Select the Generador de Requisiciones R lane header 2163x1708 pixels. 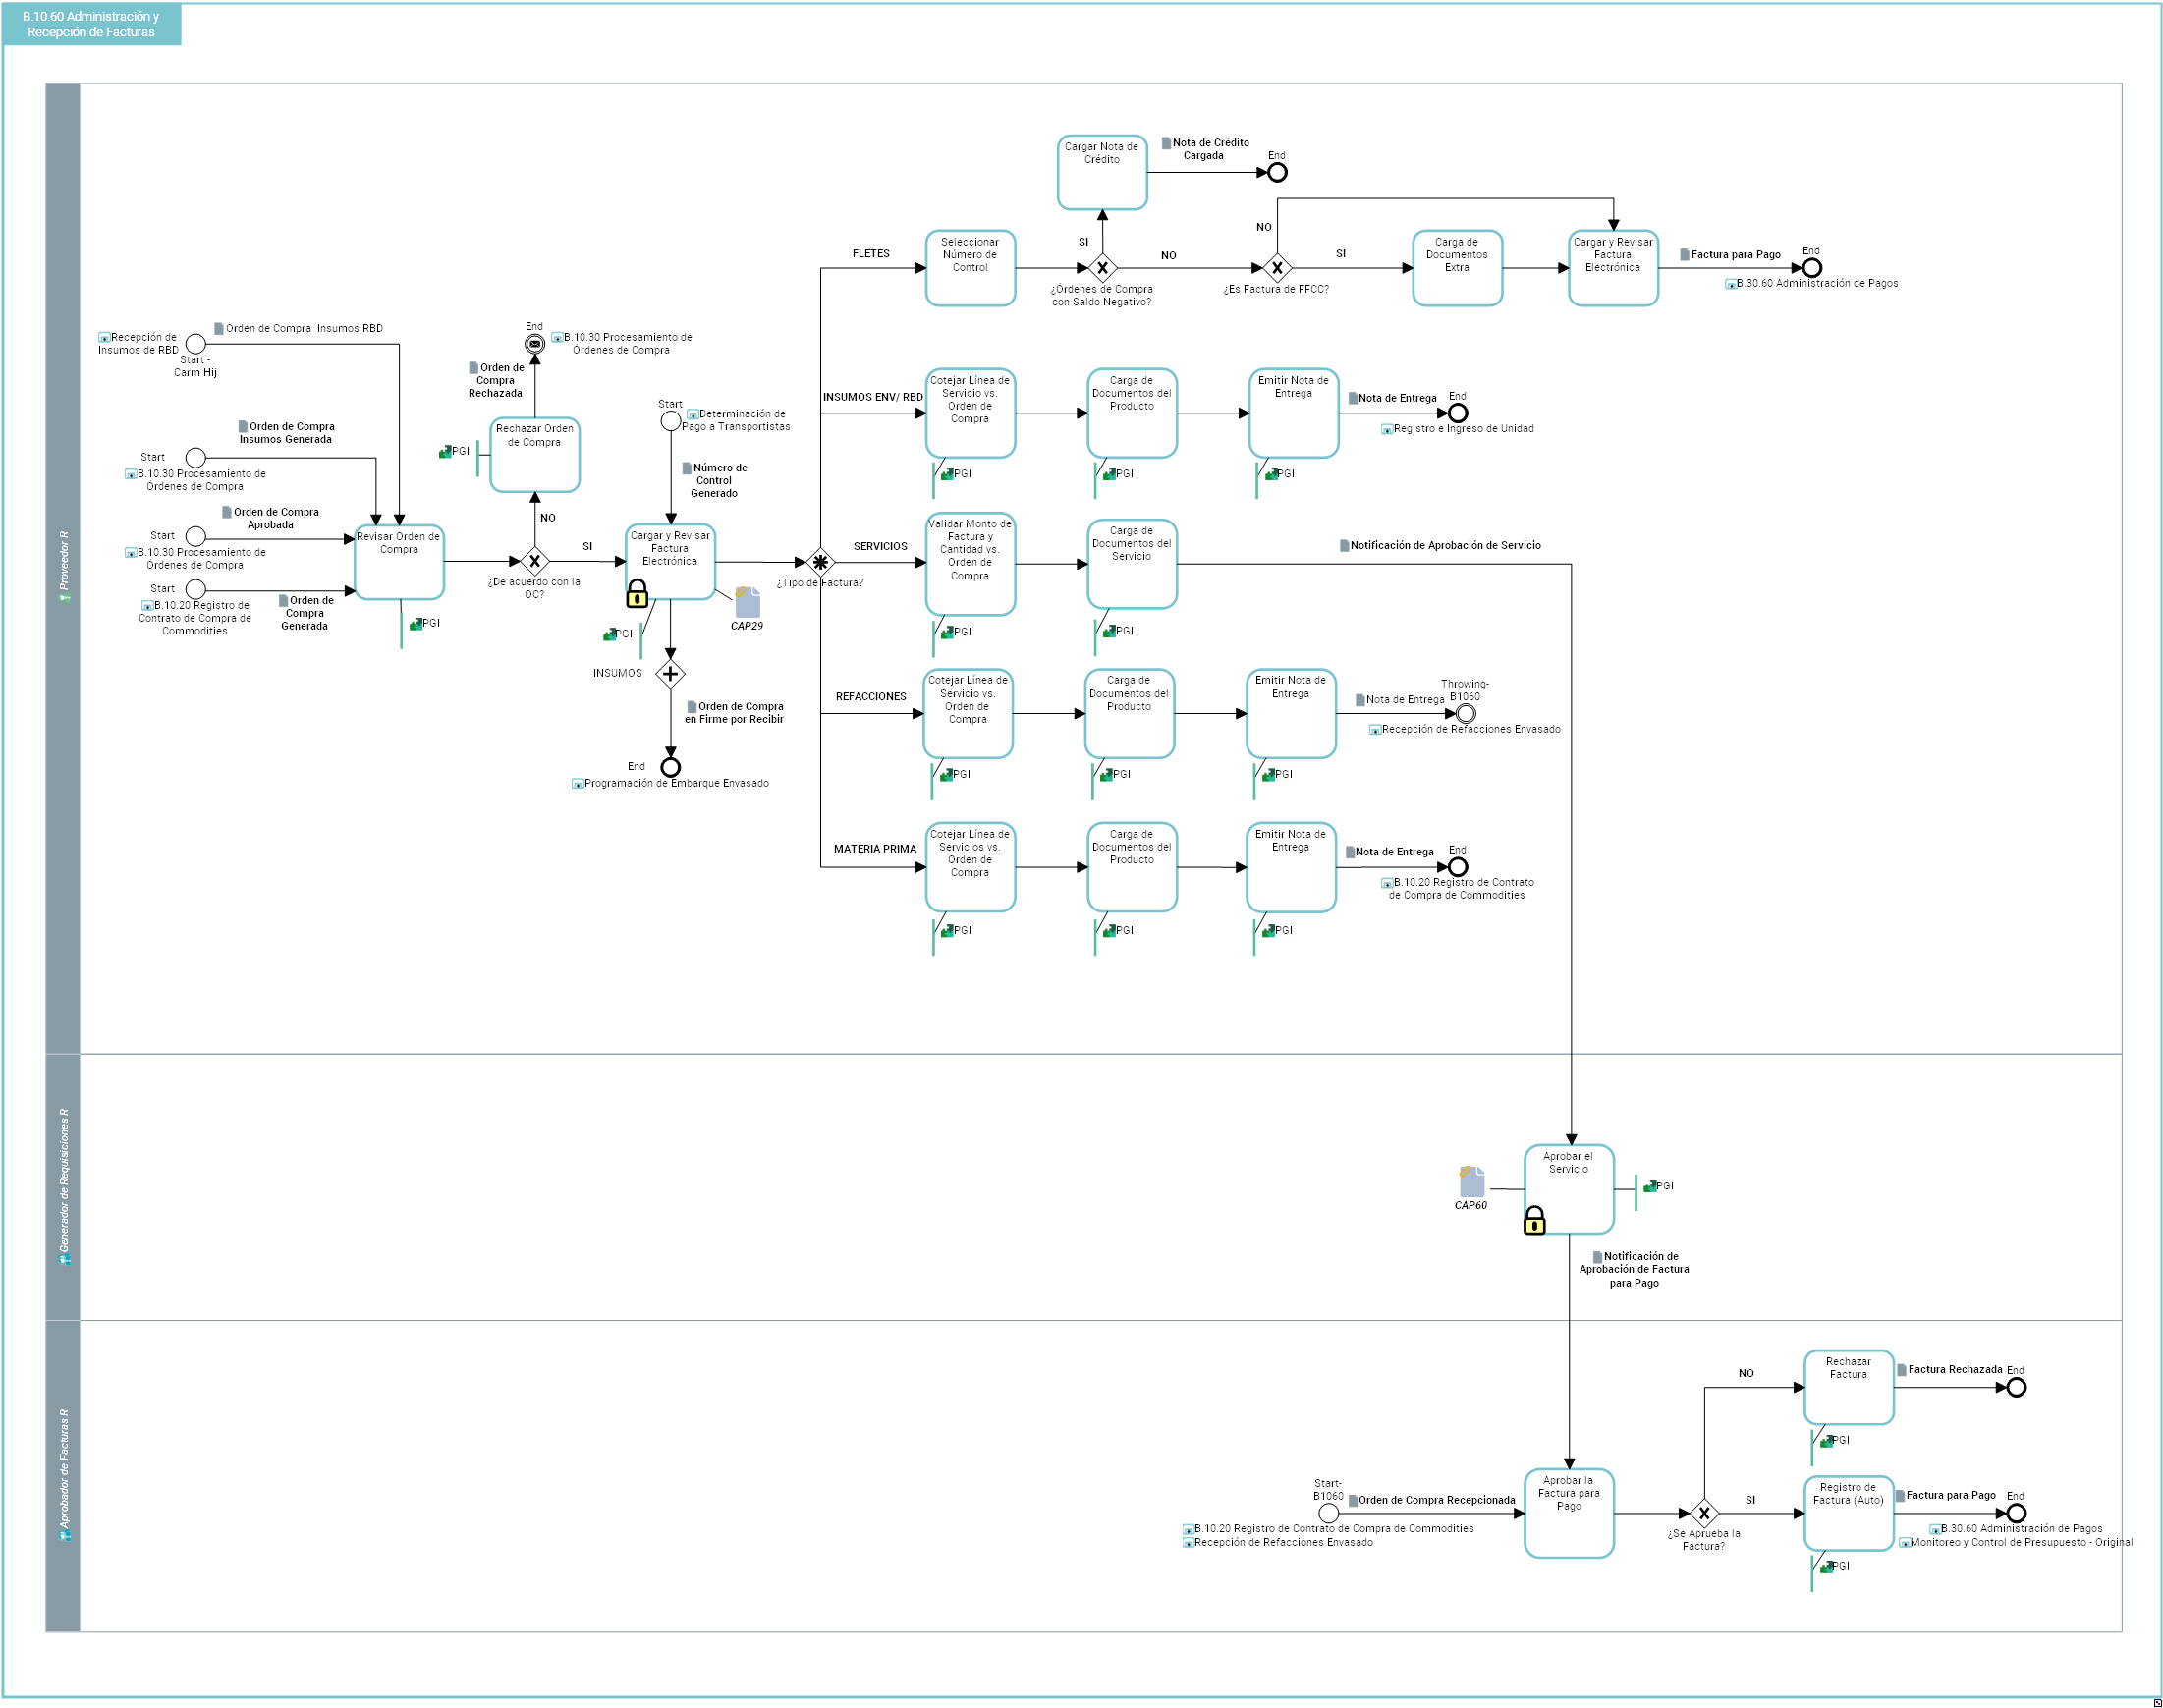click(x=63, y=1187)
